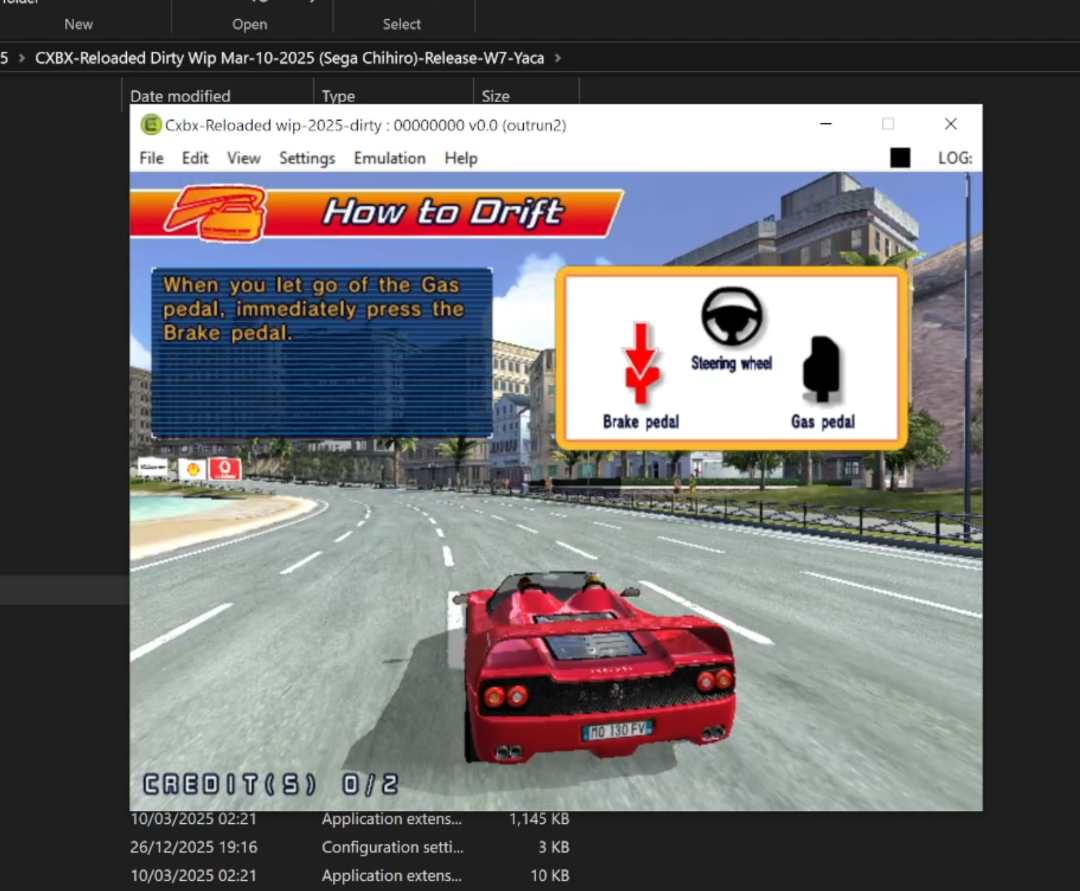Open the Emulation menu
The width and height of the screenshot is (1080, 891).
click(389, 158)
